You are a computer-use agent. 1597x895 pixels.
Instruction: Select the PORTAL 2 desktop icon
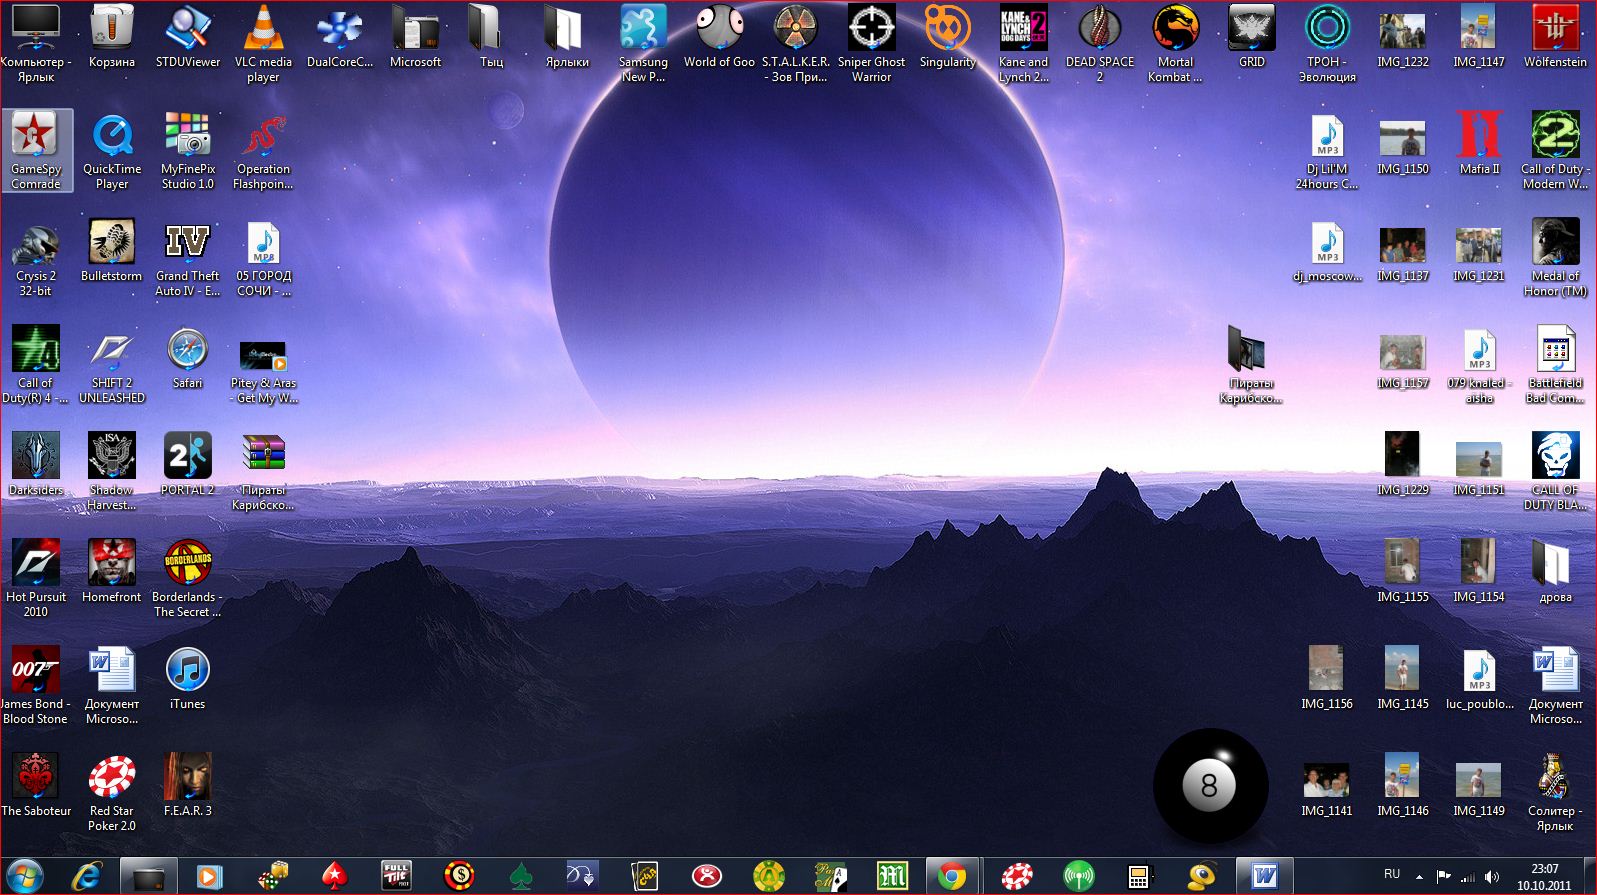point(187,458)
